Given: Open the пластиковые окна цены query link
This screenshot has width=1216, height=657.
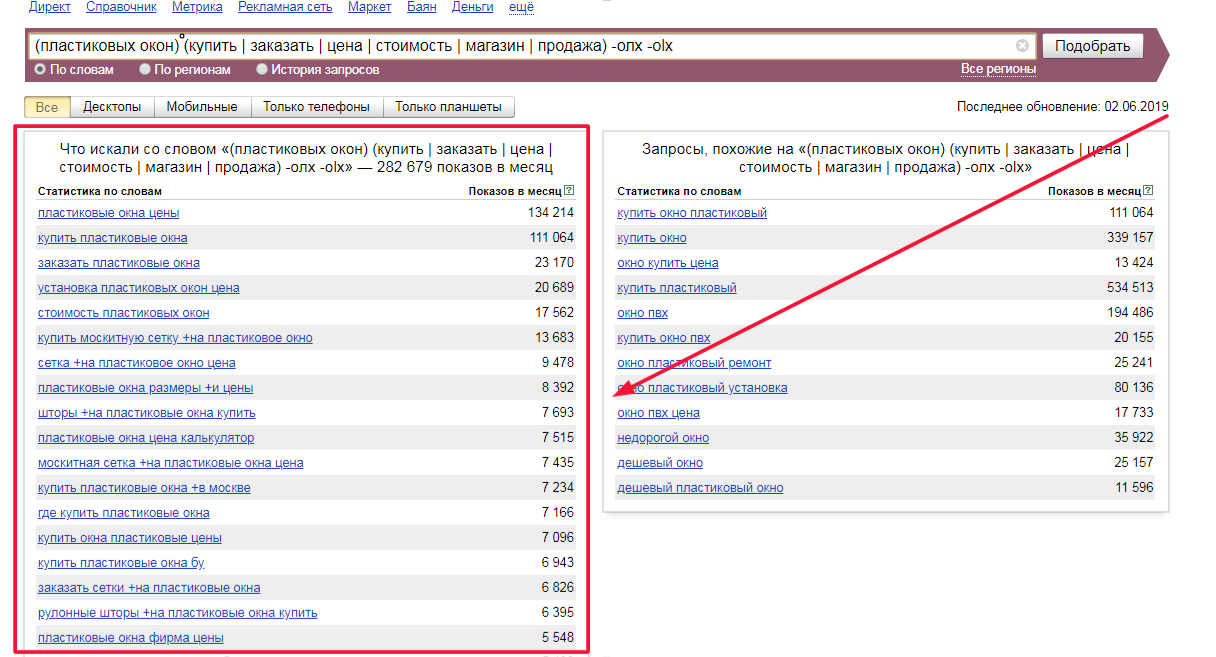Looking at the screenshot, I should (x=109, y=213).
